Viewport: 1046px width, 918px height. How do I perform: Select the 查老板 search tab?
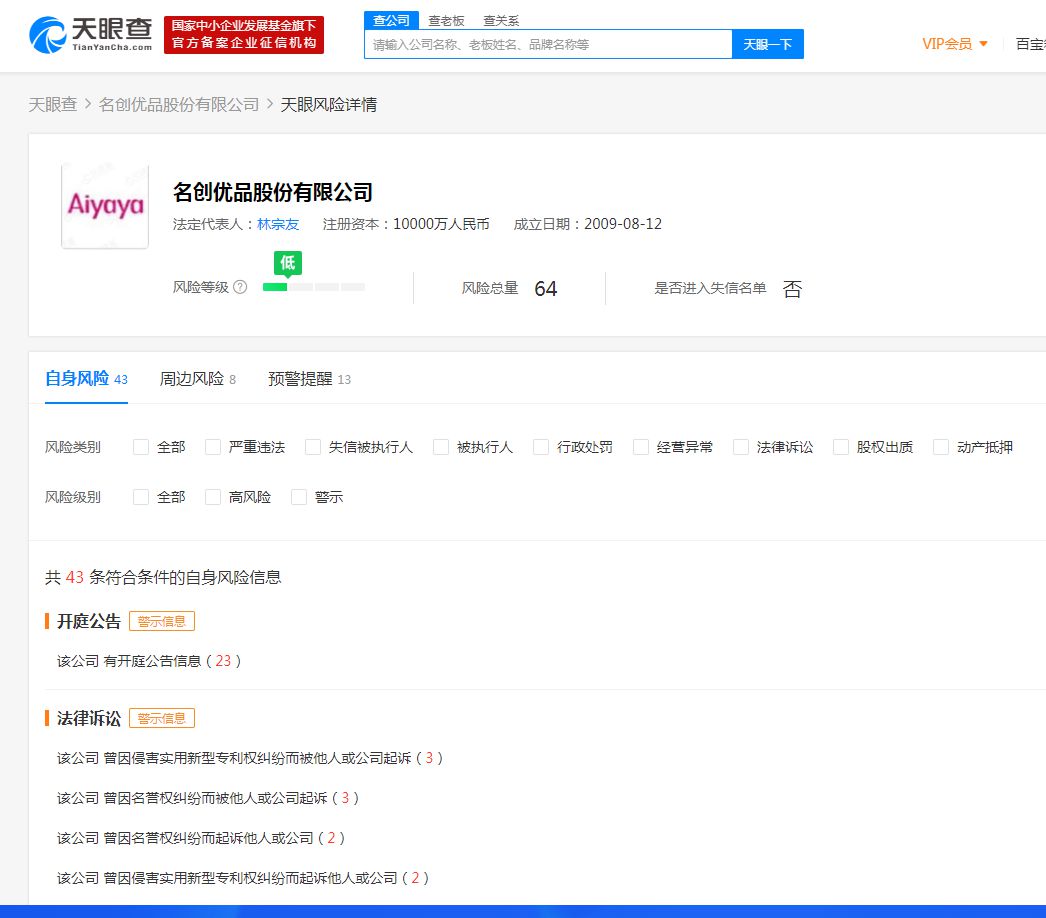(446, 21)
